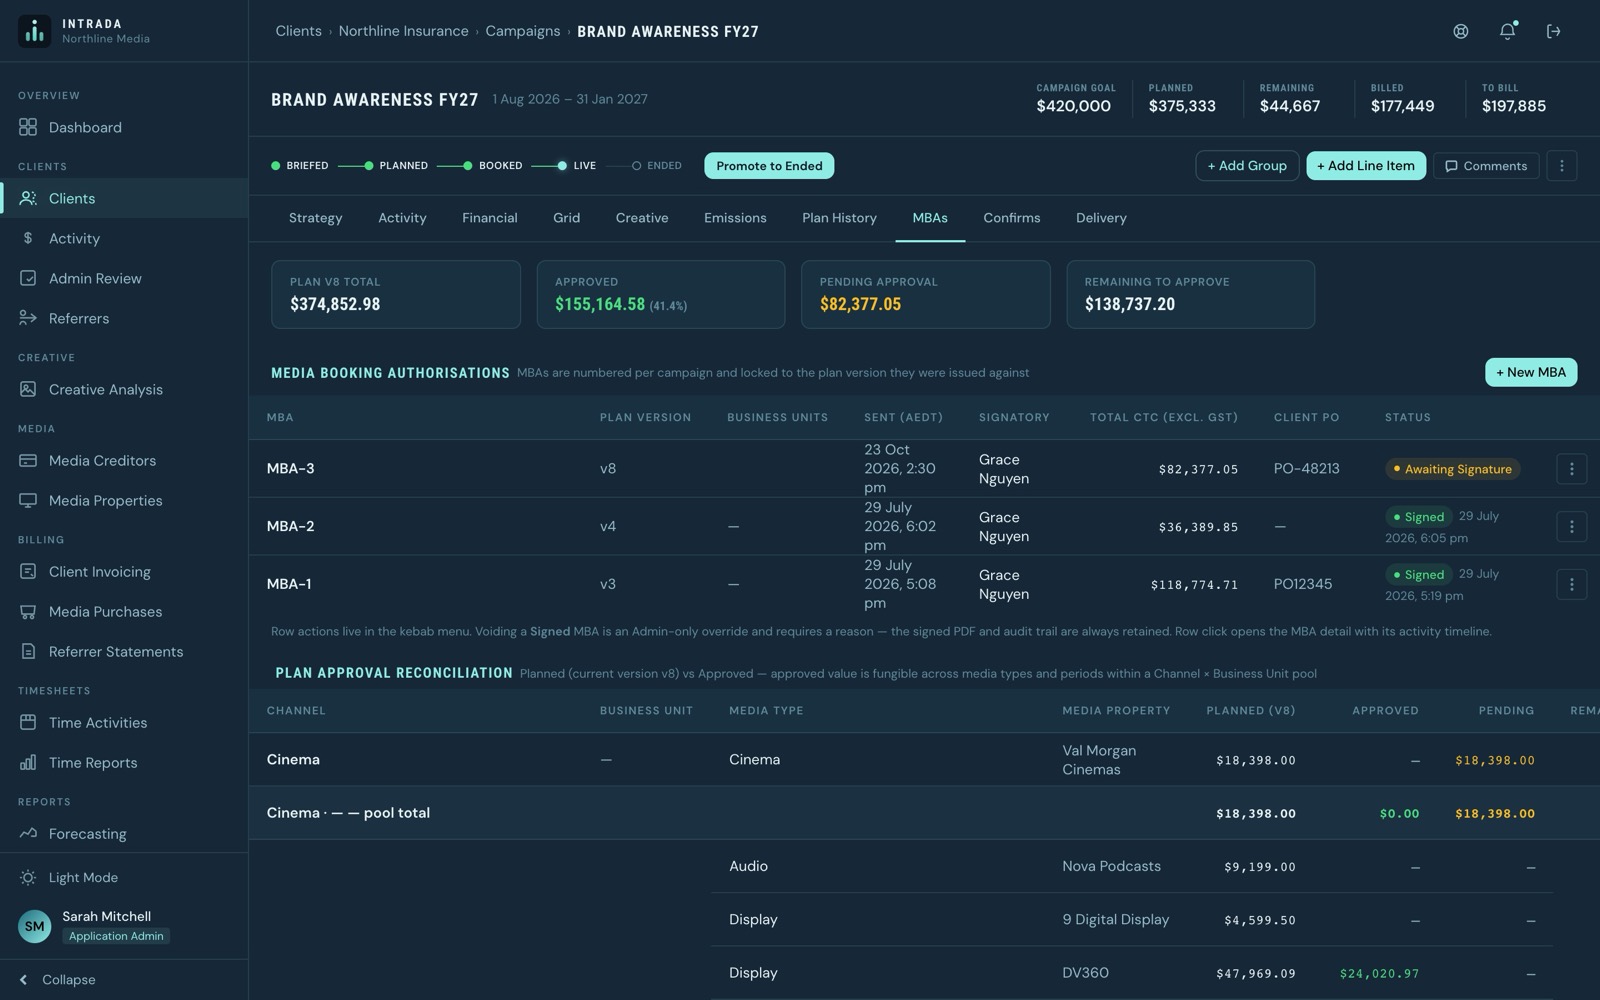Click Promote to Ended button
Viewport: 1600px width, 1000px height.
click(769, 166)
